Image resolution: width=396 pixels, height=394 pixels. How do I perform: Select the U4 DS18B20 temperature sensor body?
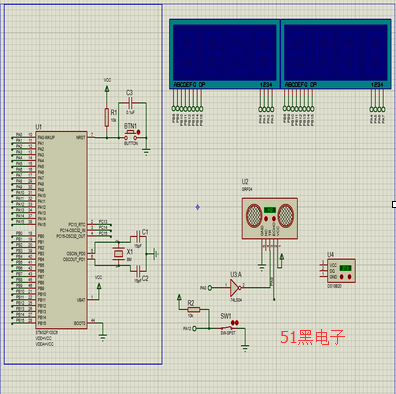[x=342, y=270]
